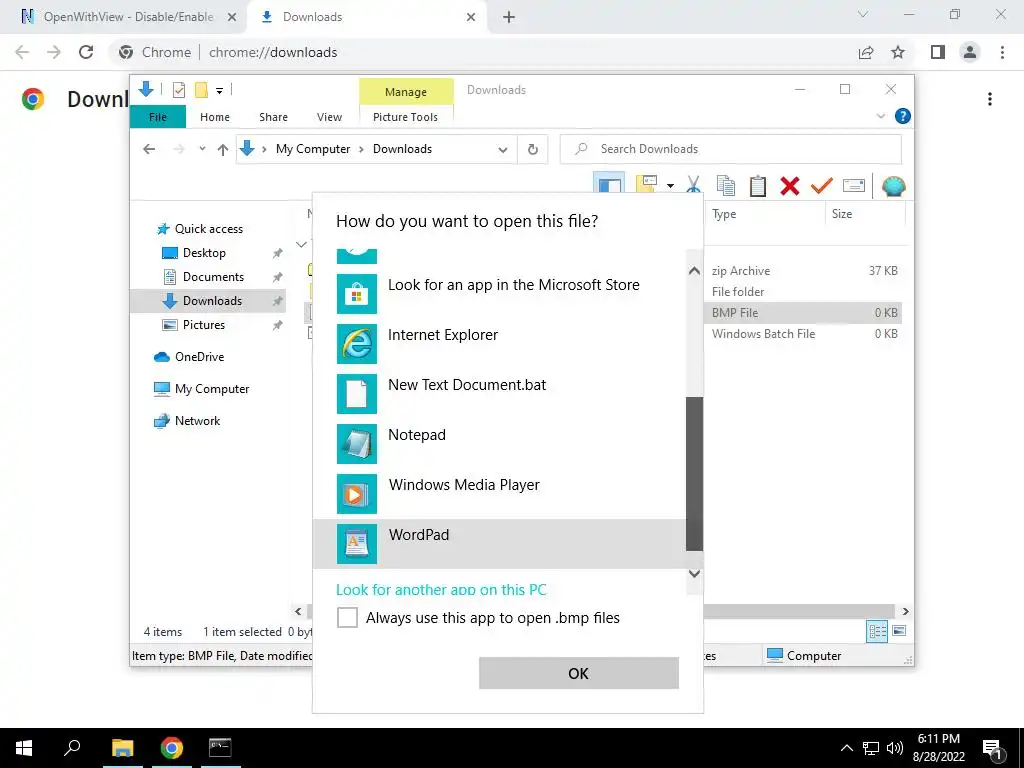Refresh the Downloads folder view
Image resolution: width=1024 pixels, height=768 pixels.
tap(533, 149)
